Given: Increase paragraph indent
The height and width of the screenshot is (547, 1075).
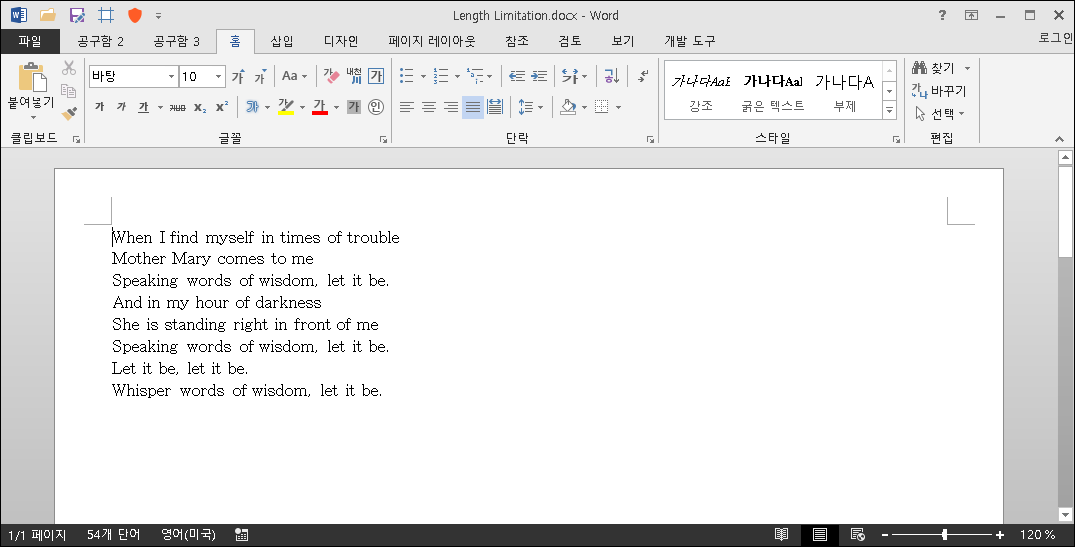Looking at the screenshot, I should 540,76.
